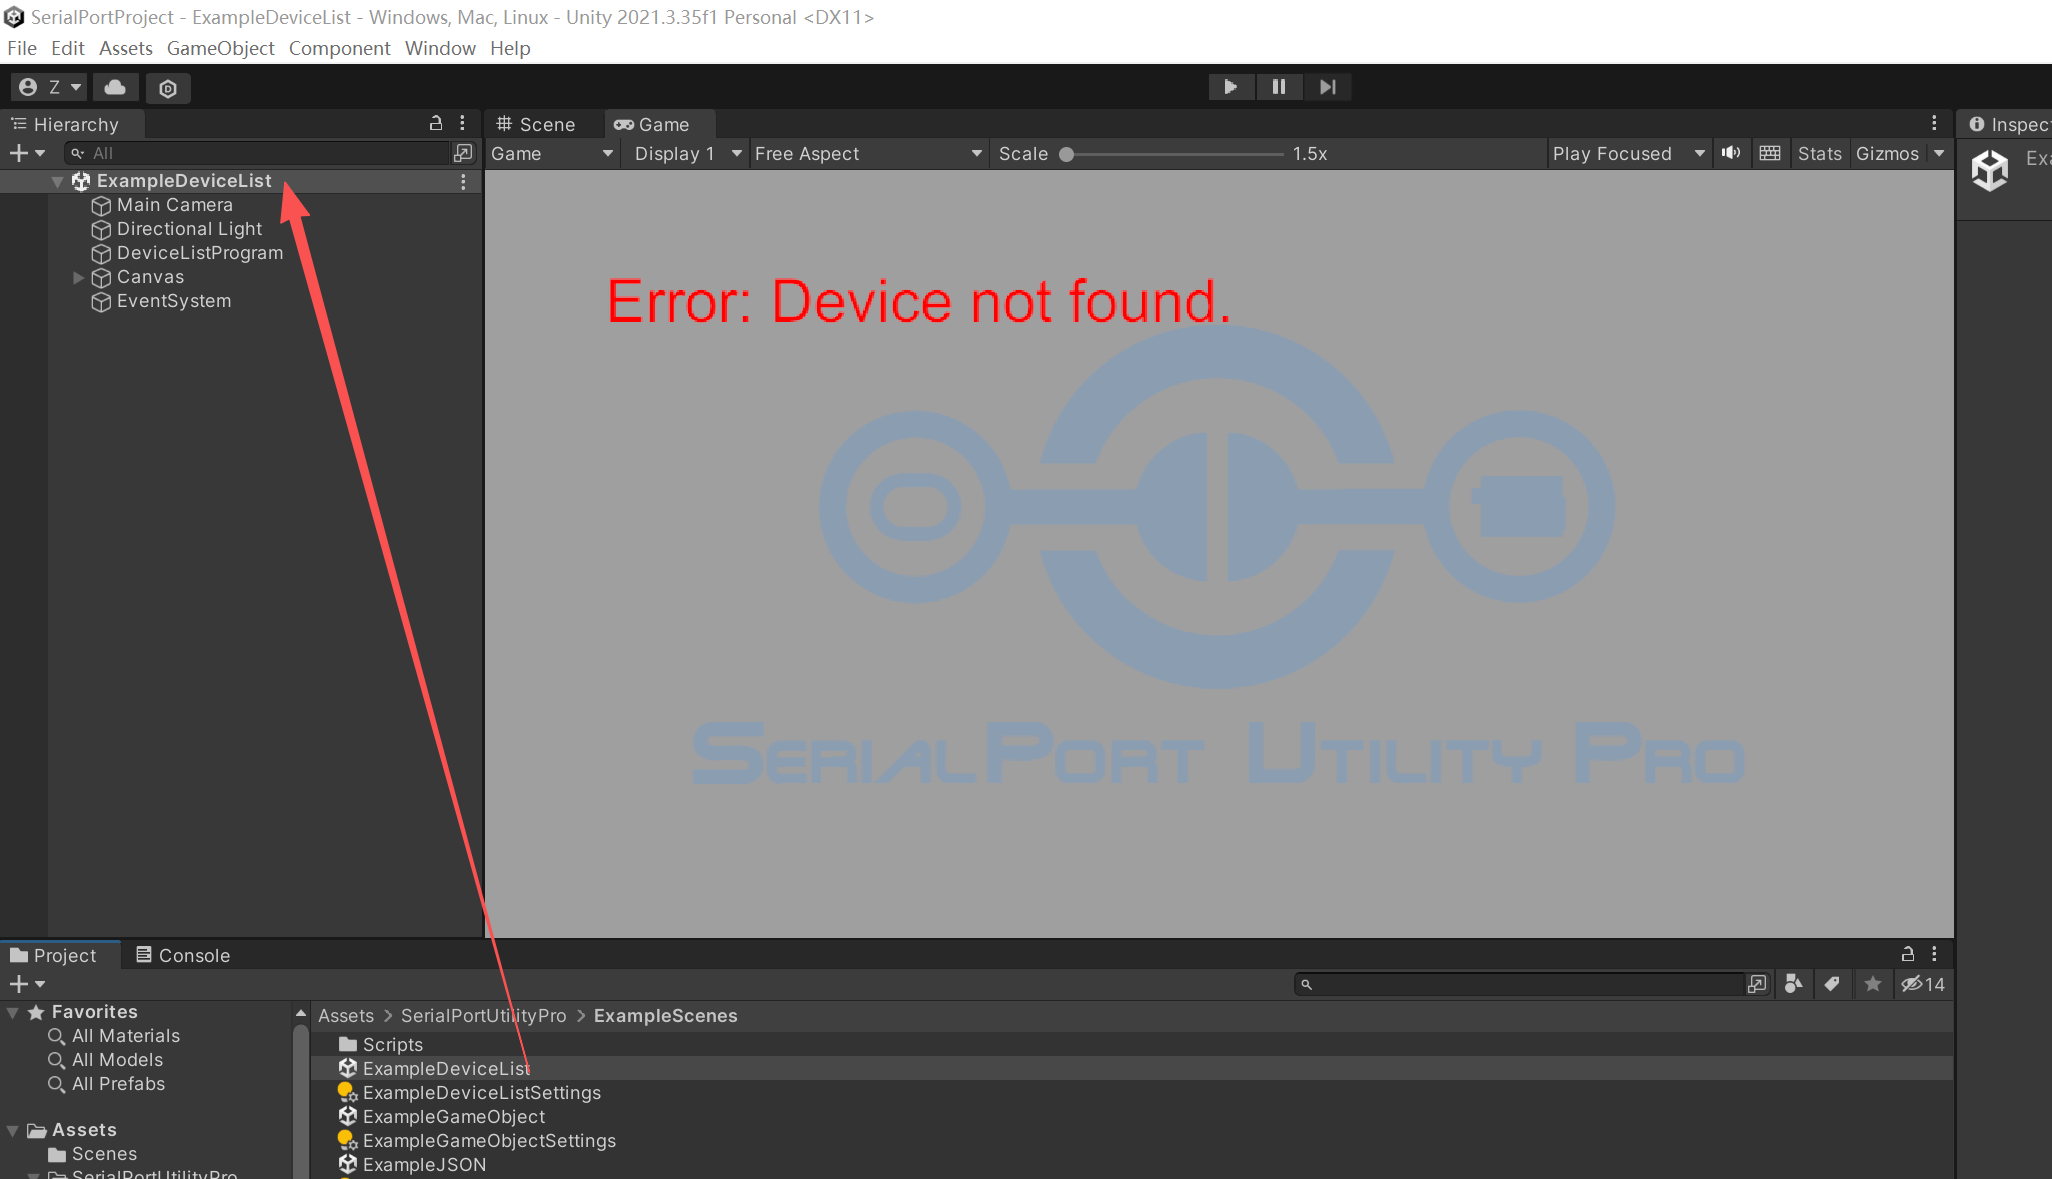Image resolution: width=2052 pixels, height=1179 pixels.
Task: Open the File menu
Action: tap(22, 48)
